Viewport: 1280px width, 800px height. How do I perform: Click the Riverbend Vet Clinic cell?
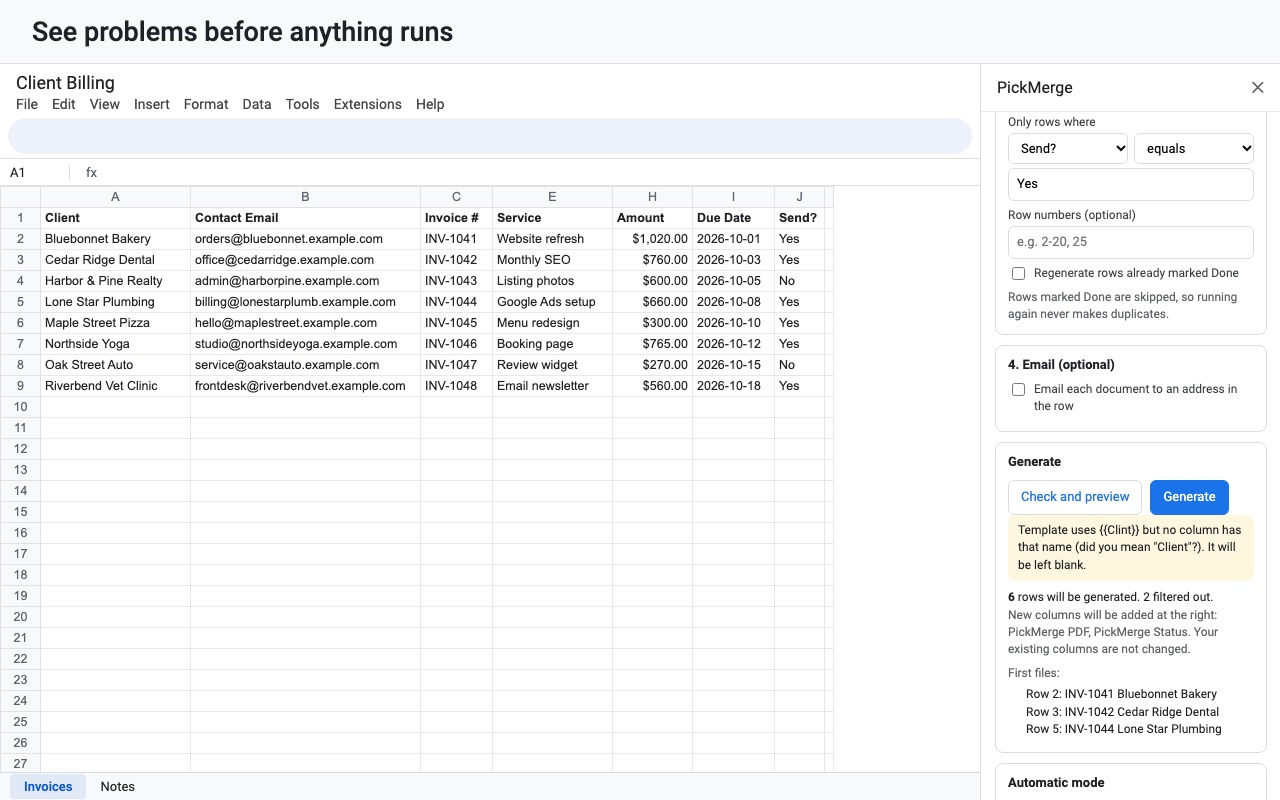point(115,386)
